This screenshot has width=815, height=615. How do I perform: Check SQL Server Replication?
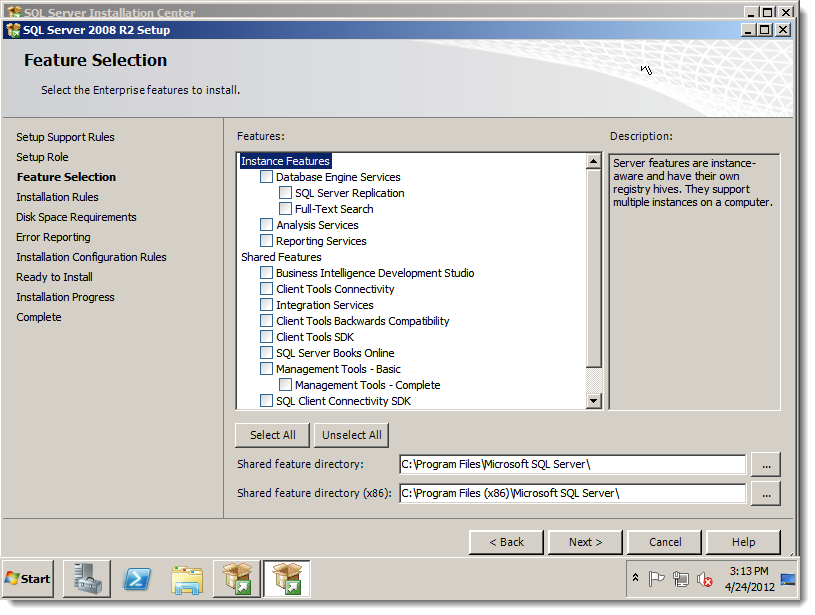pyautogui.click(x=285, y=193)
